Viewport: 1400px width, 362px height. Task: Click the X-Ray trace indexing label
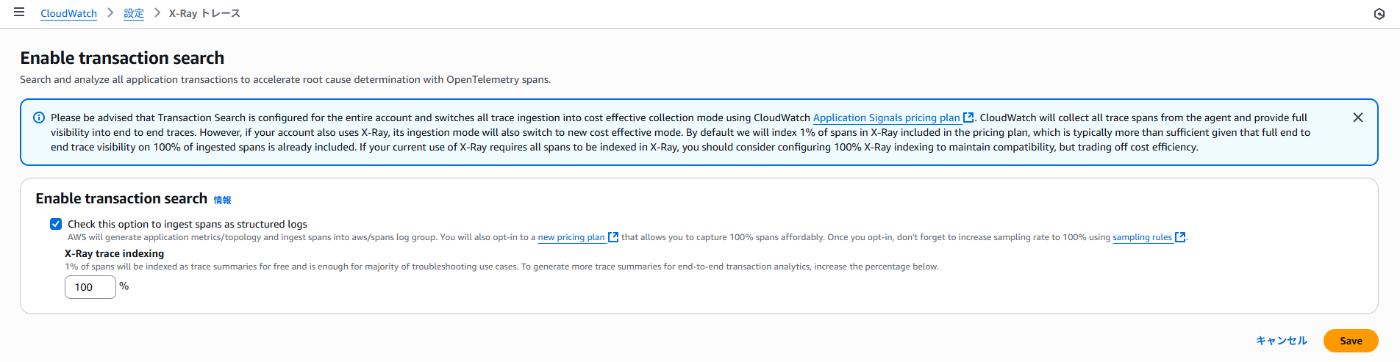tap(113, 254)
